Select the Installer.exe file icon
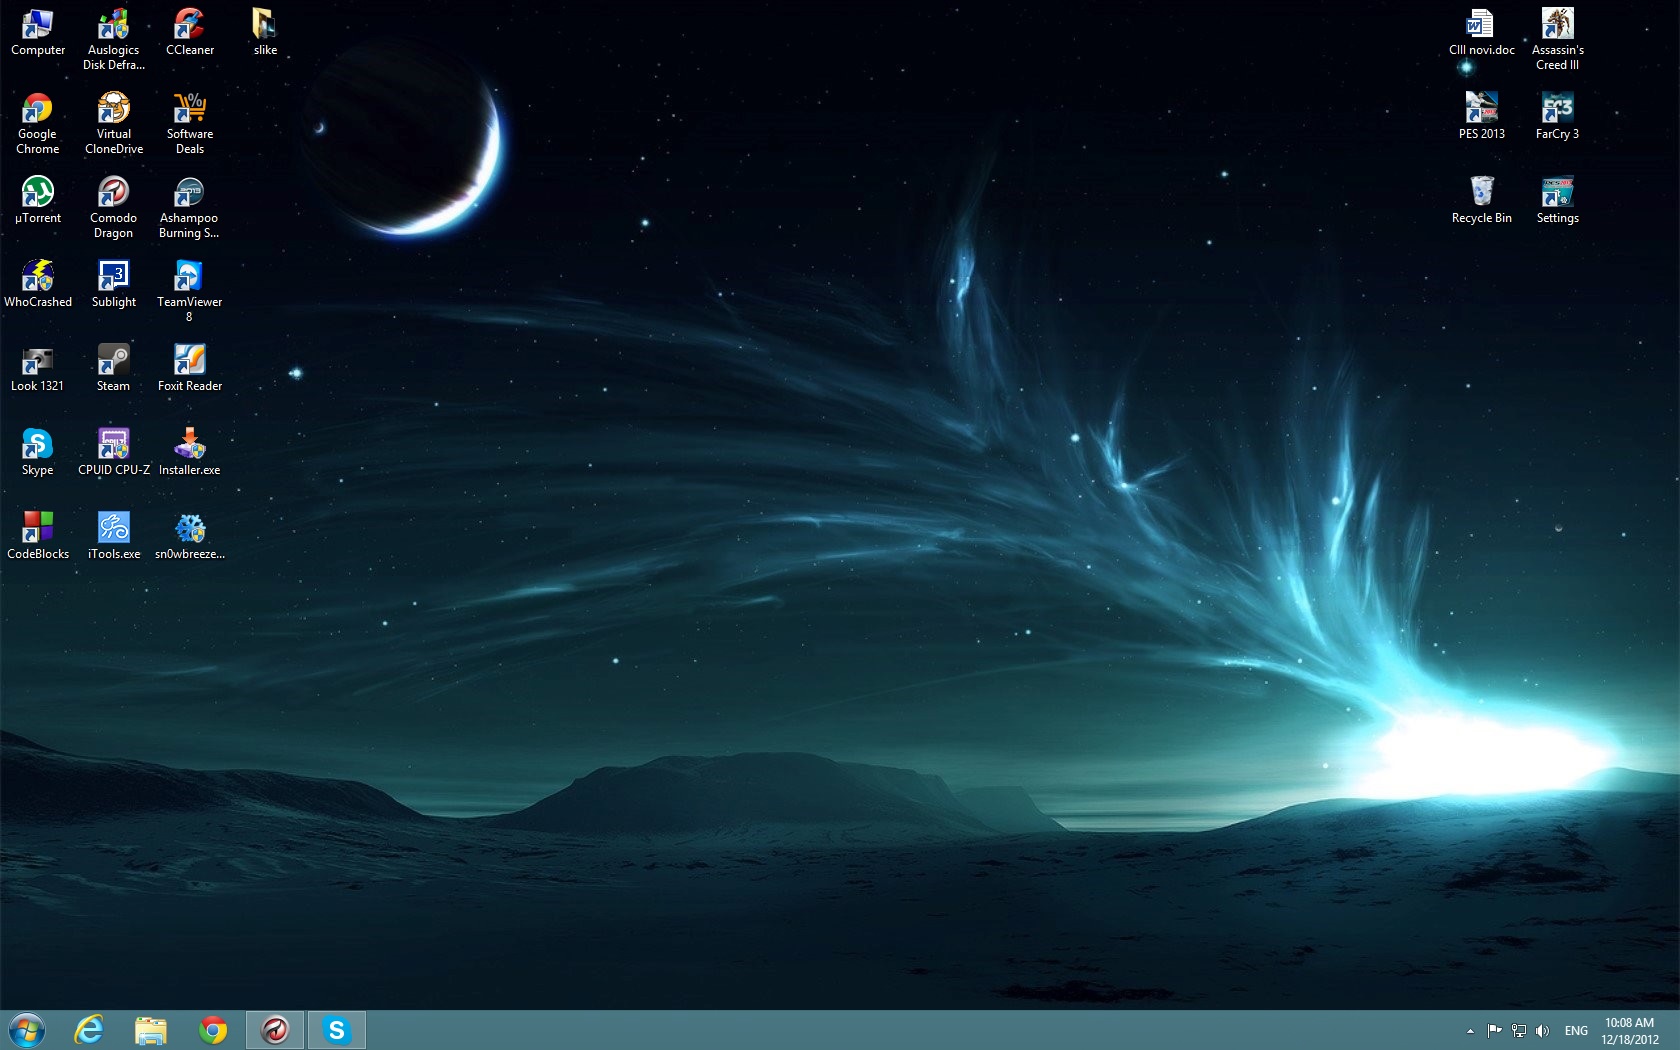 [190, 452]
